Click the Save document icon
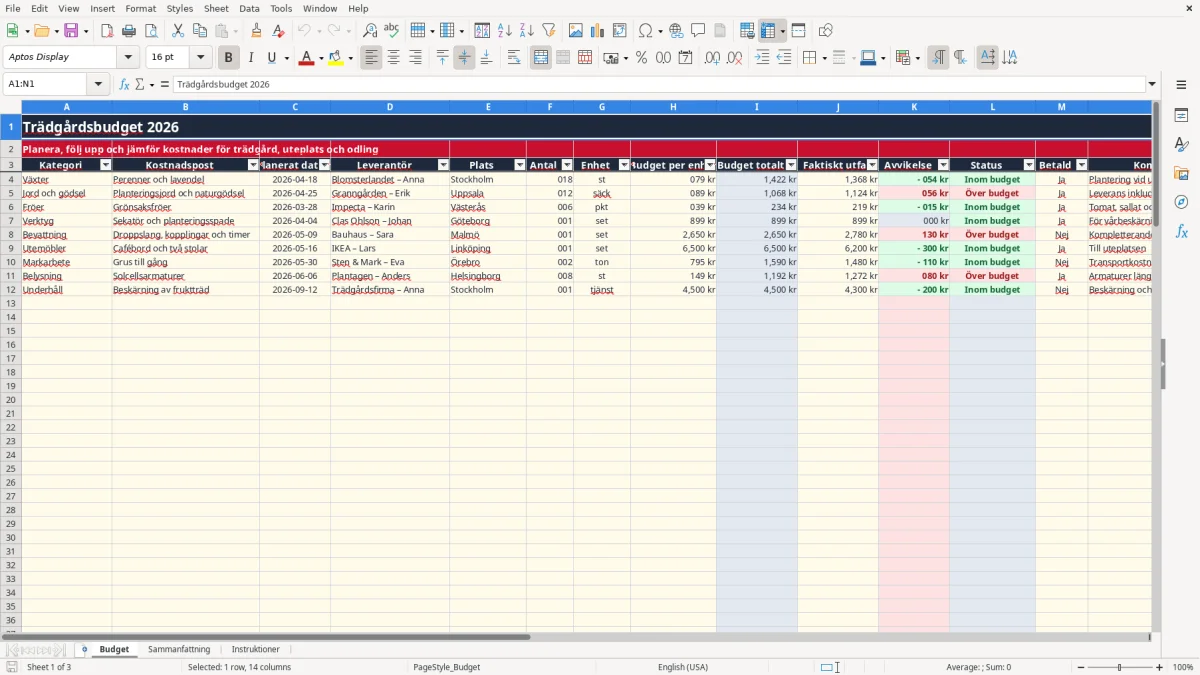This screenshot has width=1200, height=675. tap(71, 31)
